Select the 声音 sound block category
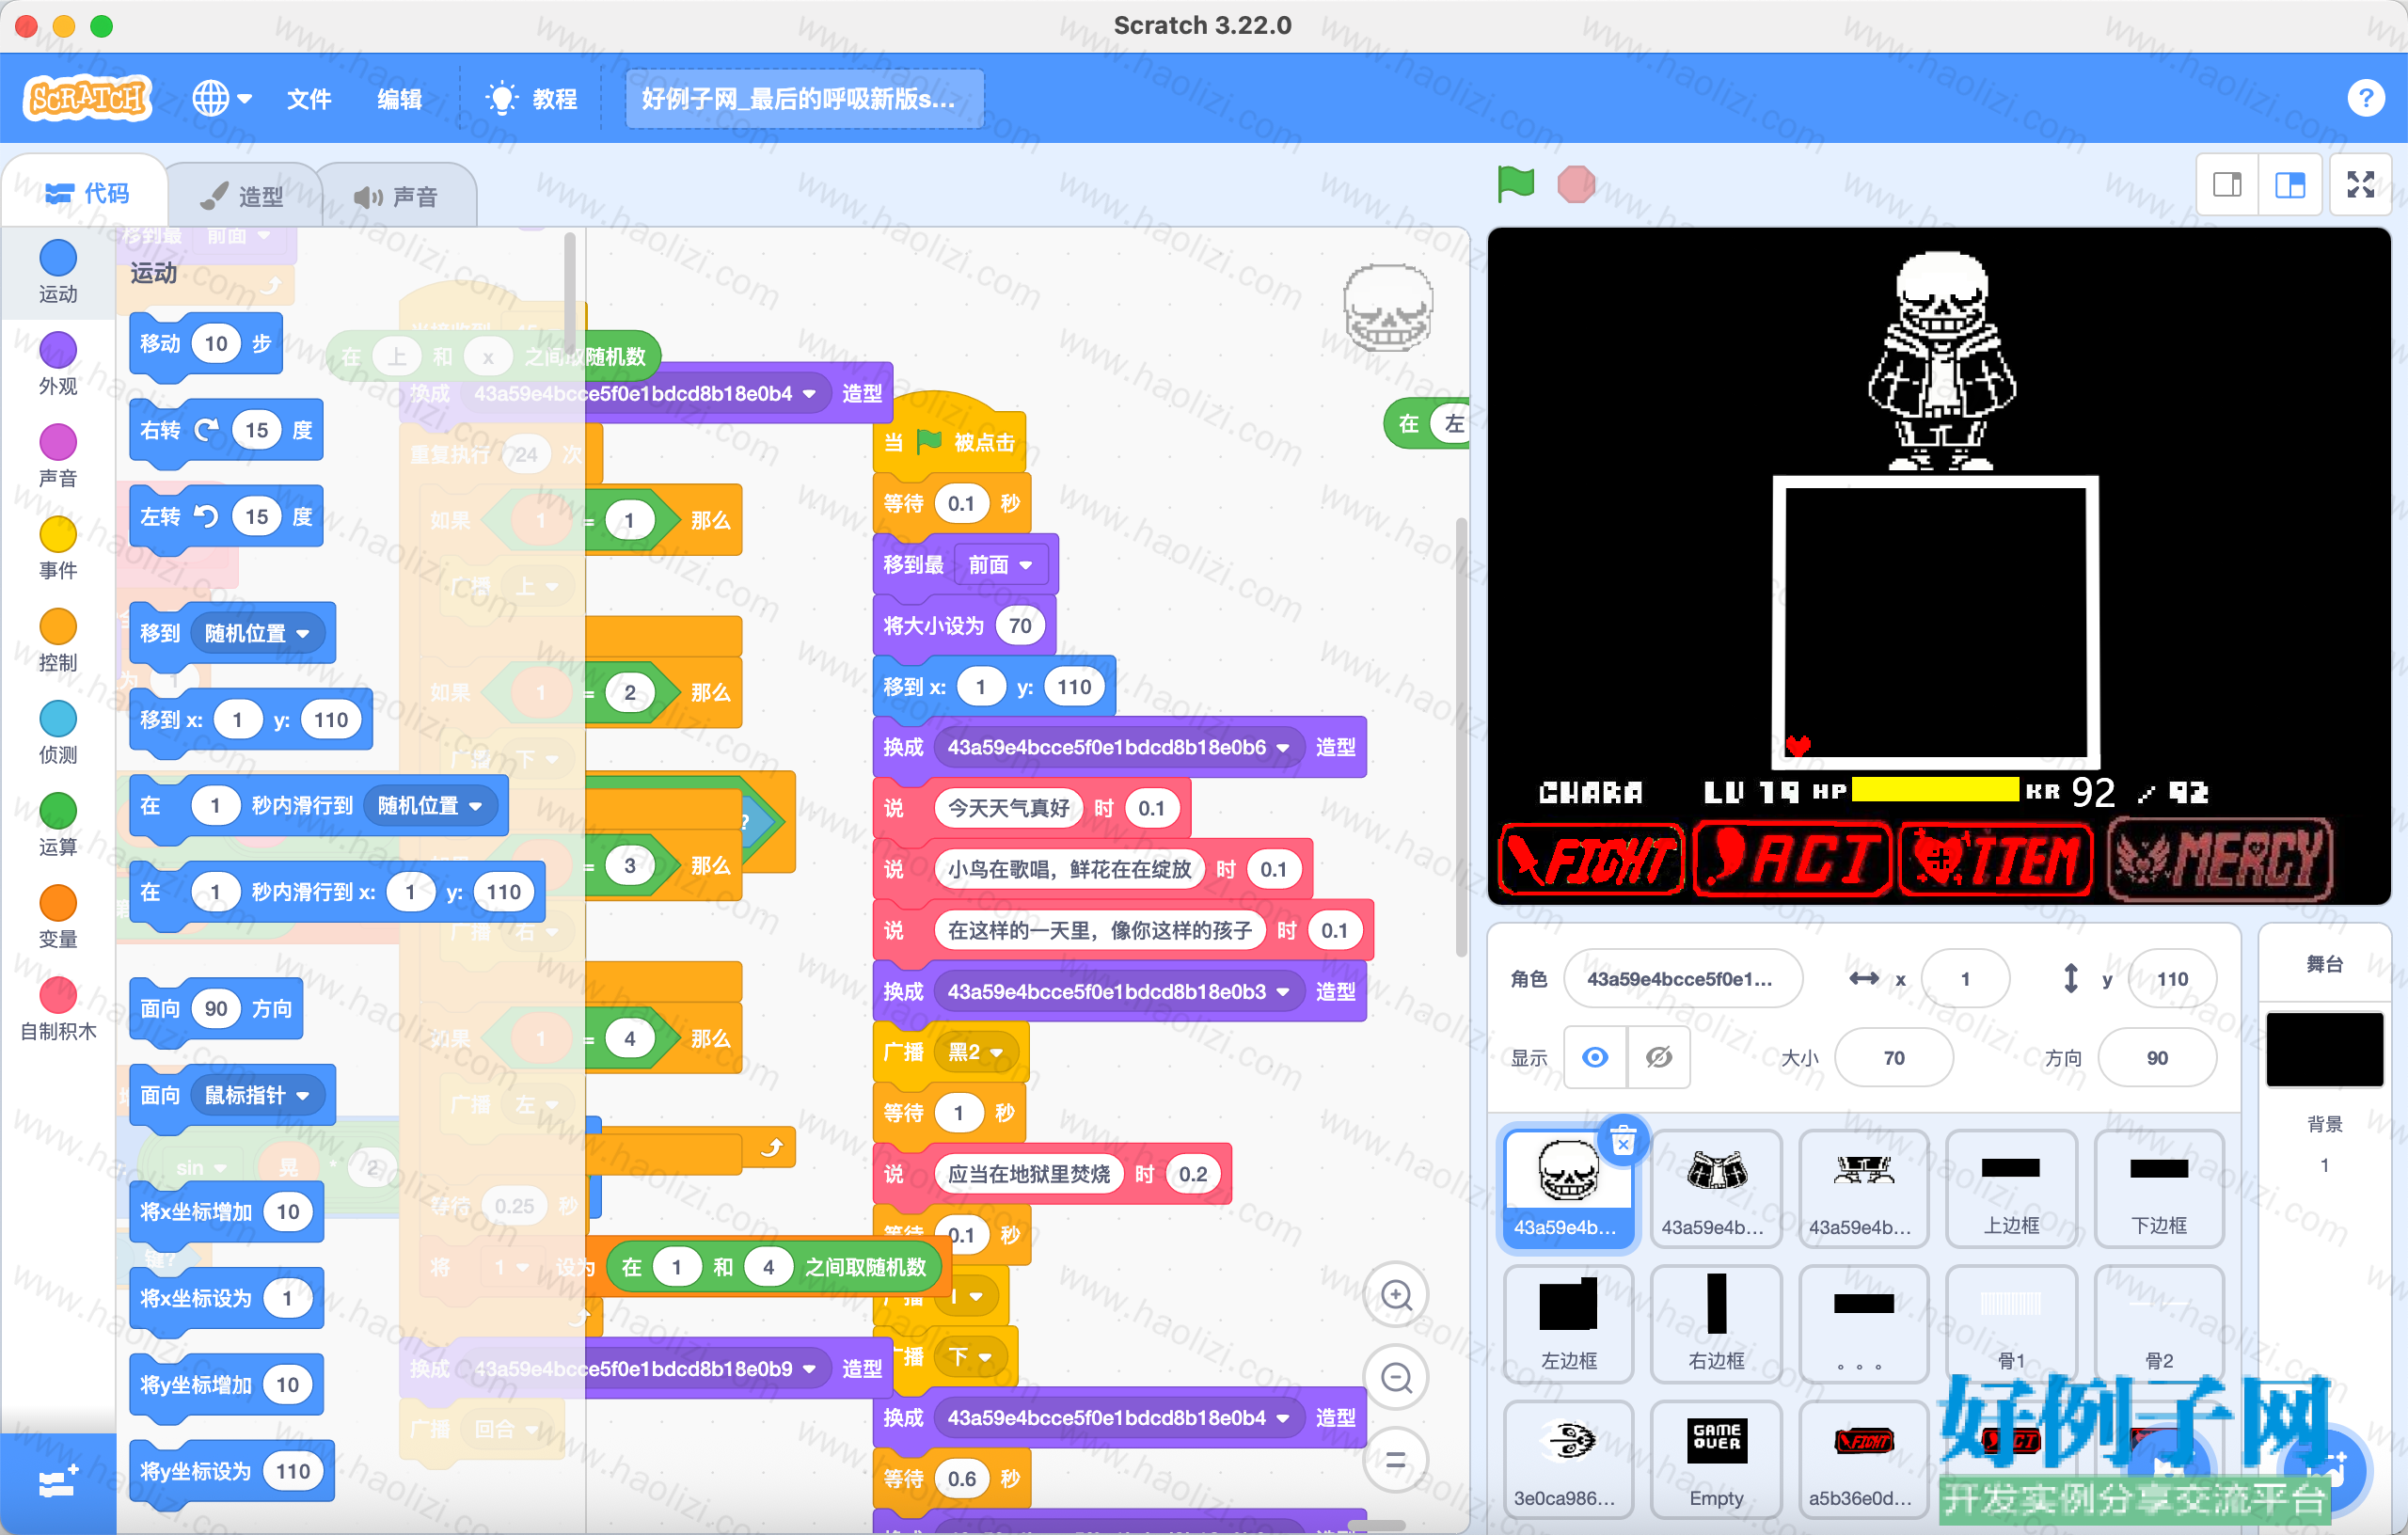The image size is (2408, 1535). [x=58, y=456]
